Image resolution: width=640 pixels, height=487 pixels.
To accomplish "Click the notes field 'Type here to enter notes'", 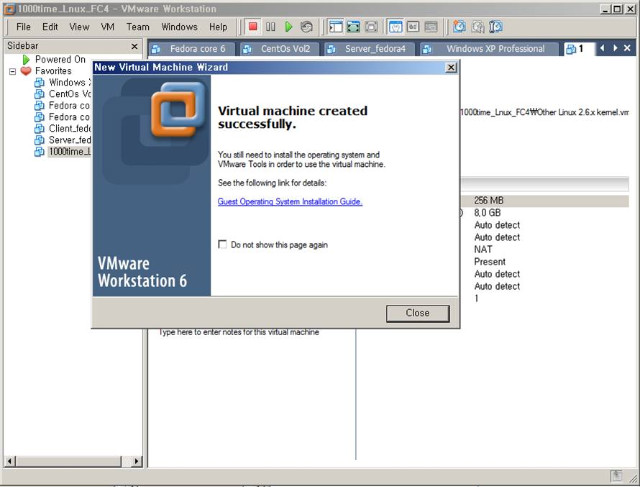I will (239, 332).
